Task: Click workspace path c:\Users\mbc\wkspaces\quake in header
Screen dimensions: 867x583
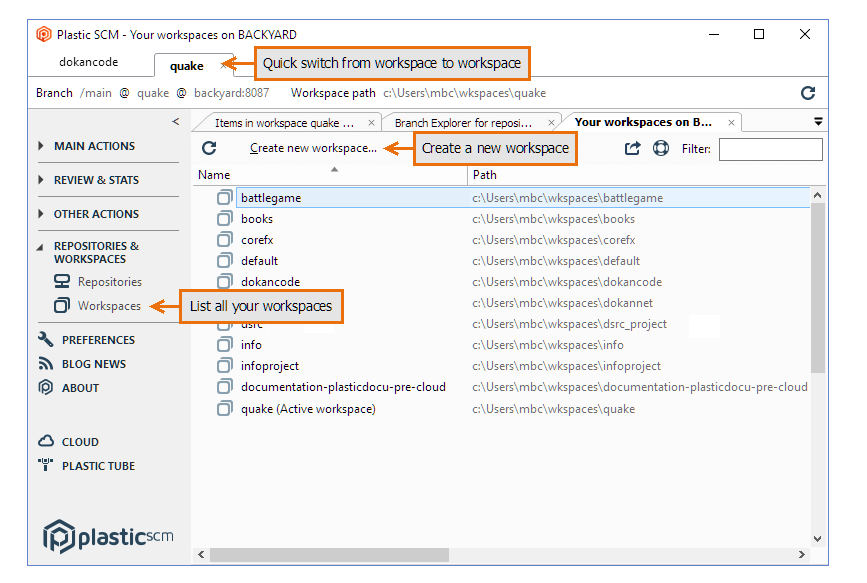Action: point(464,93)
